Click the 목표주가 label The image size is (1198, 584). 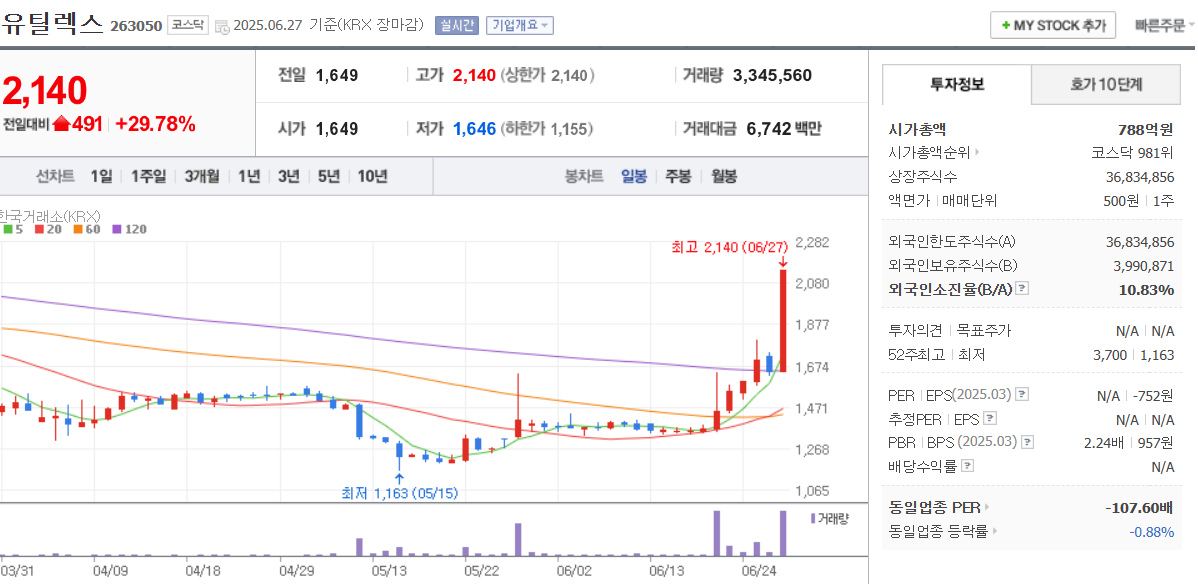click(984, 331)
